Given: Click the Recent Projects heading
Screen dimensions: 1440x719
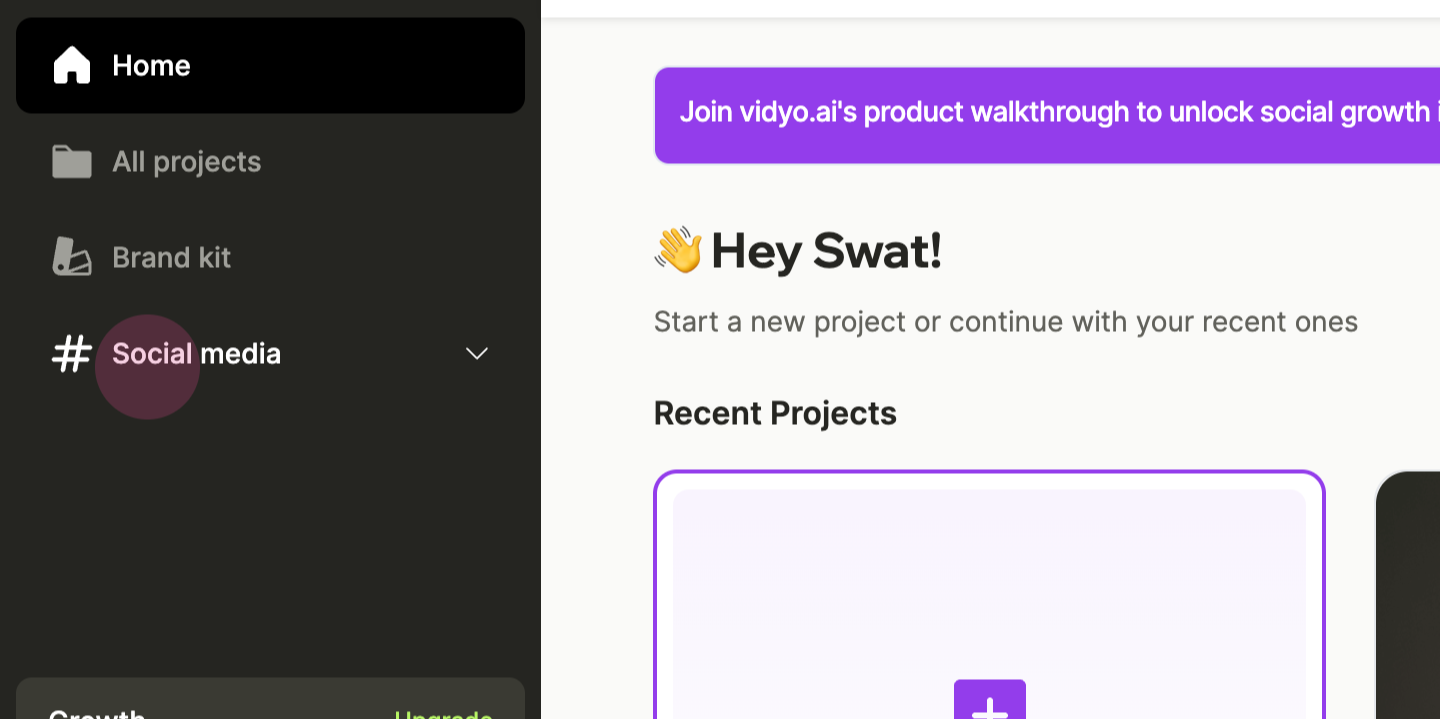Looking at the screenshot, I should pos(775,413).
